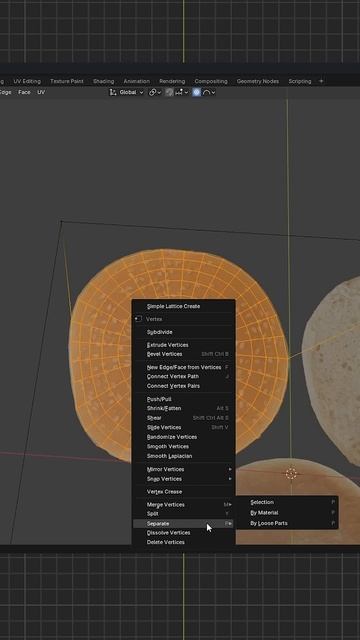
Task: Open the snapping options dropdown
Action: coord(181,92)
